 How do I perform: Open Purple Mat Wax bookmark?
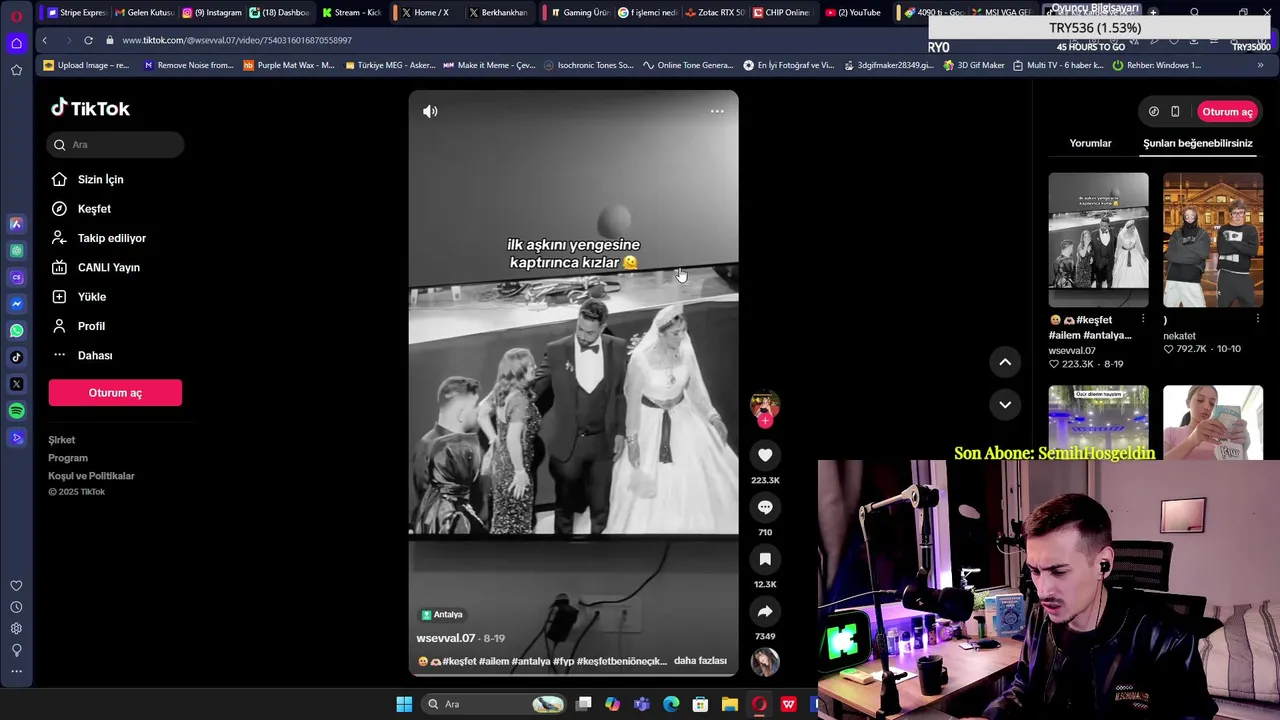pos(289,65)
